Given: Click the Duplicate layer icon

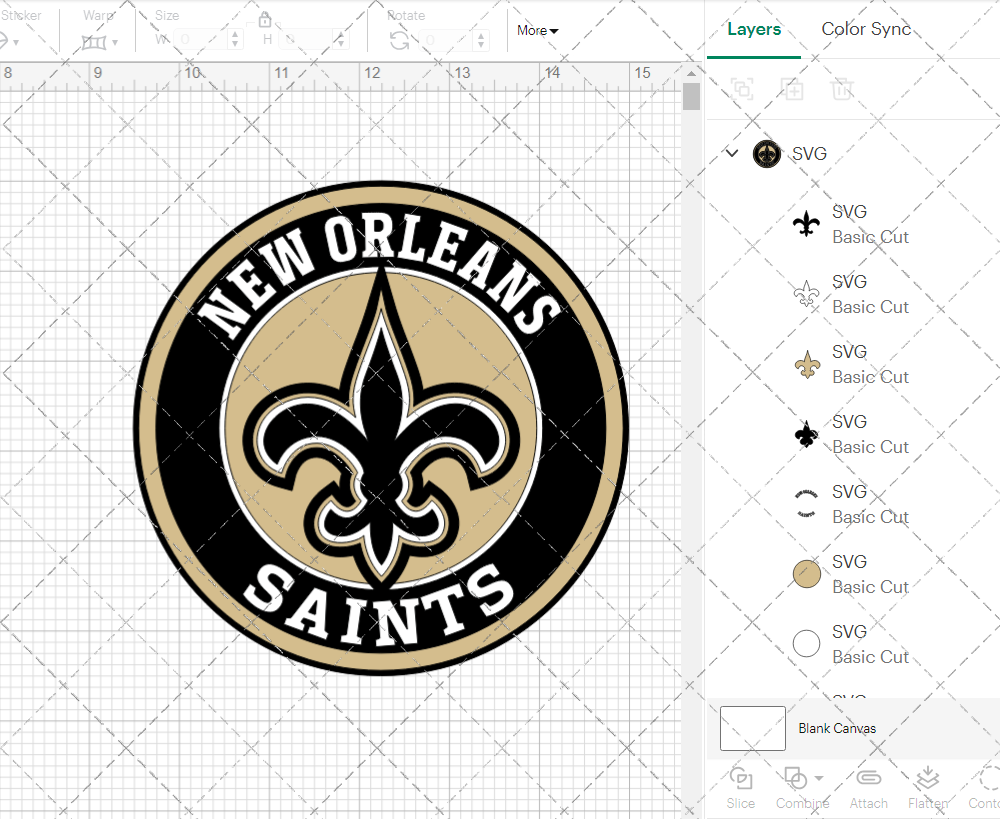Looking at the screenshot, I should coord(793,89).
